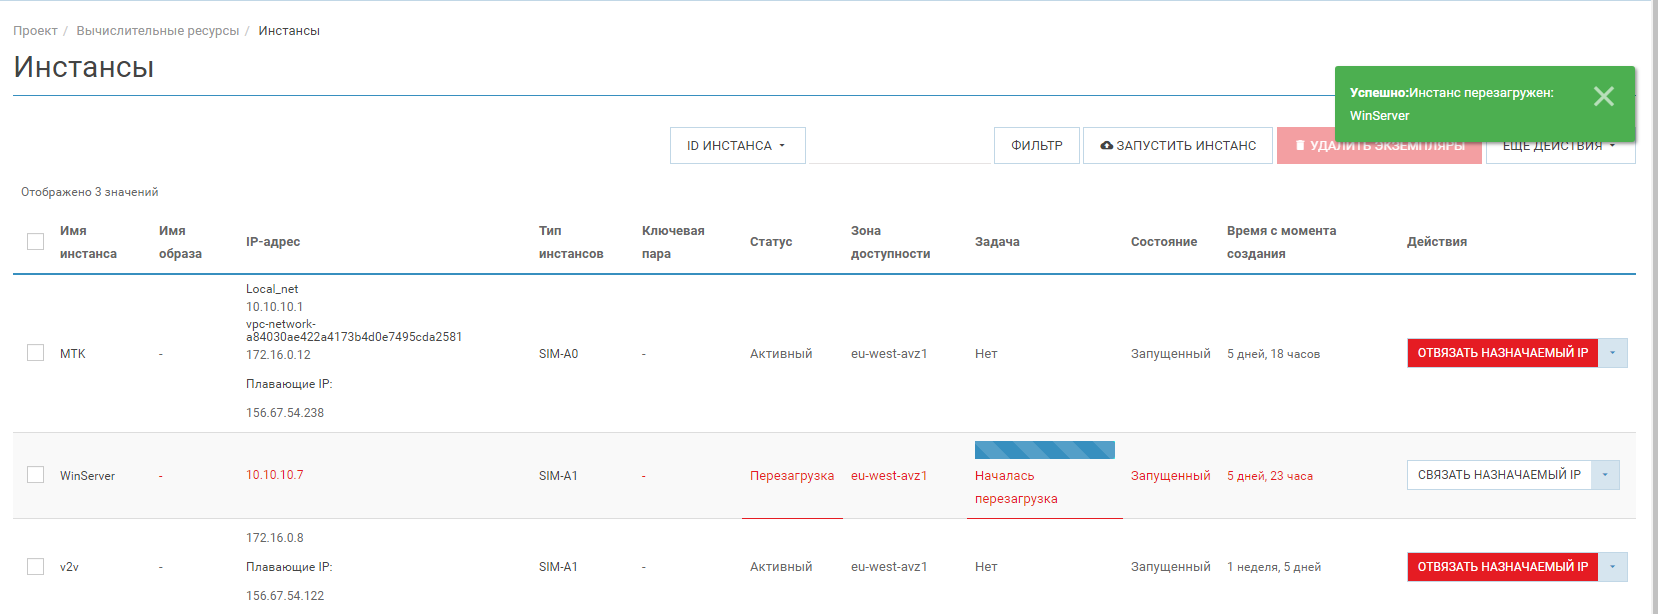Open the actions dropdown arrow for WinServer
Screen dimensions: 1658x614
pyautogui.click(x=1604, y=475)
